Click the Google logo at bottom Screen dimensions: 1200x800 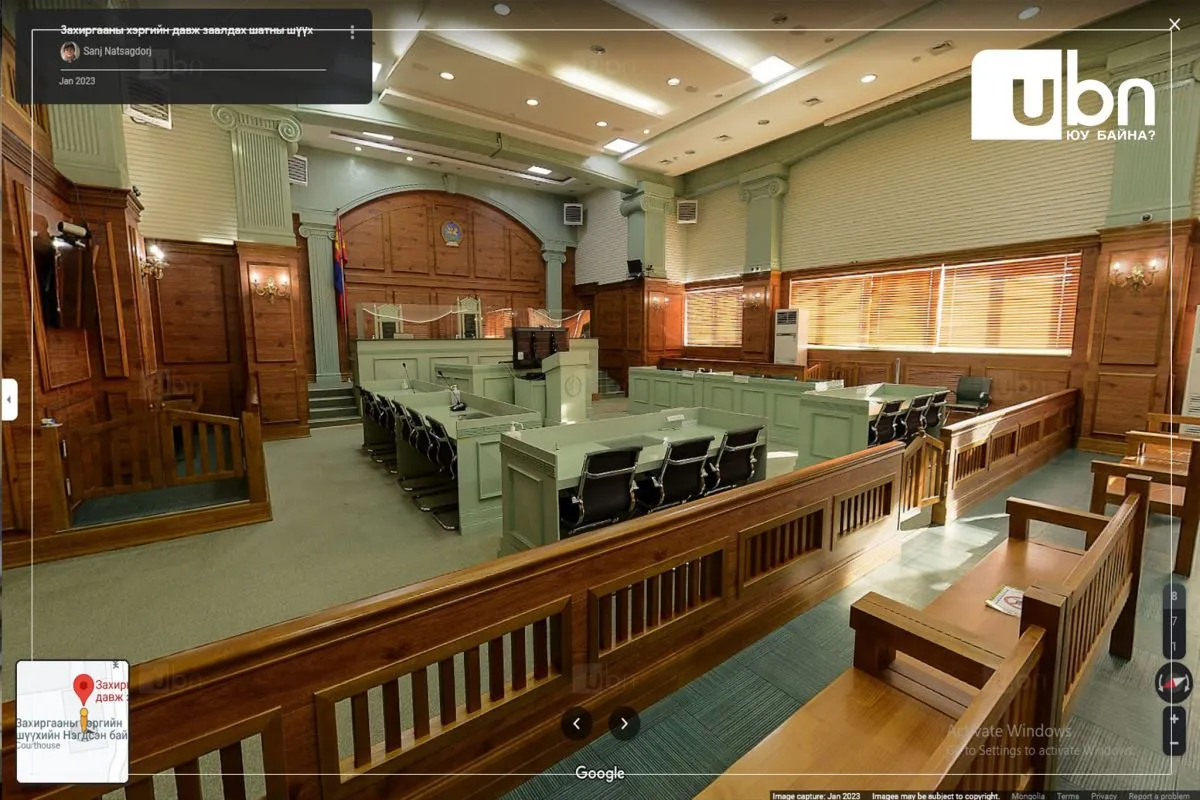point(600,773)
